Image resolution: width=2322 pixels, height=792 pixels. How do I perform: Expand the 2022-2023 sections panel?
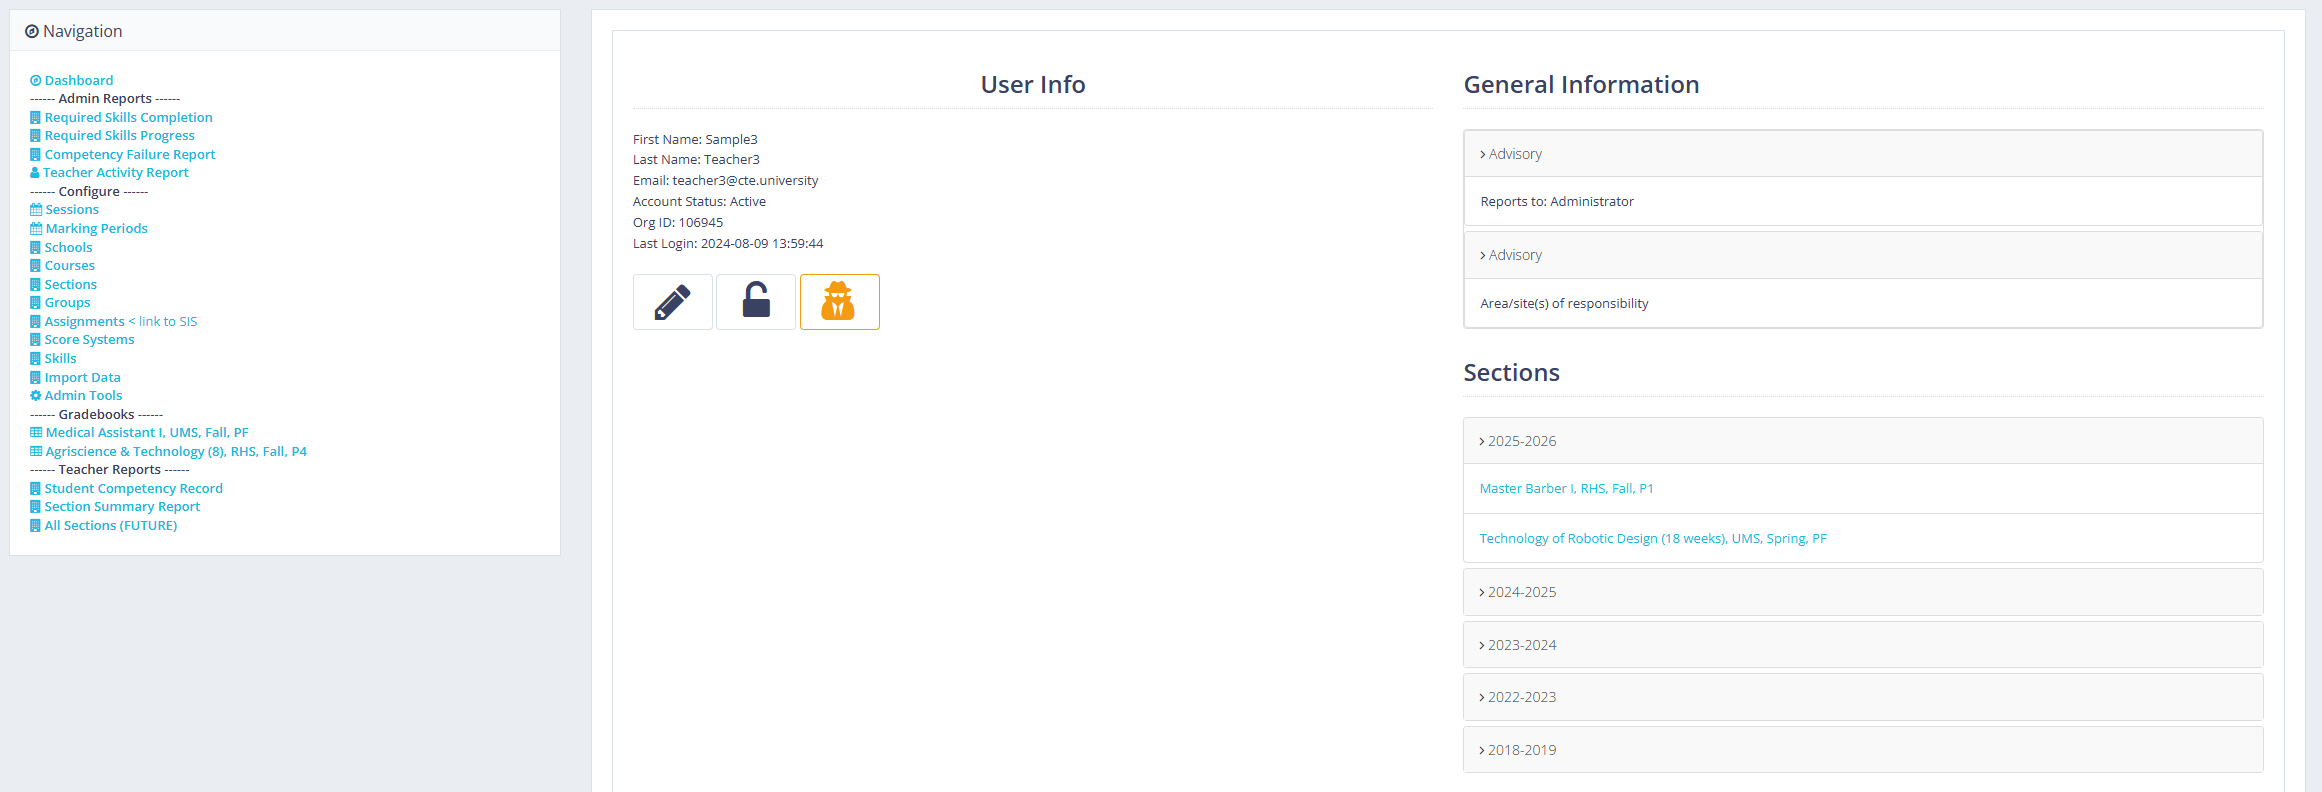(x=1521, y=697)
